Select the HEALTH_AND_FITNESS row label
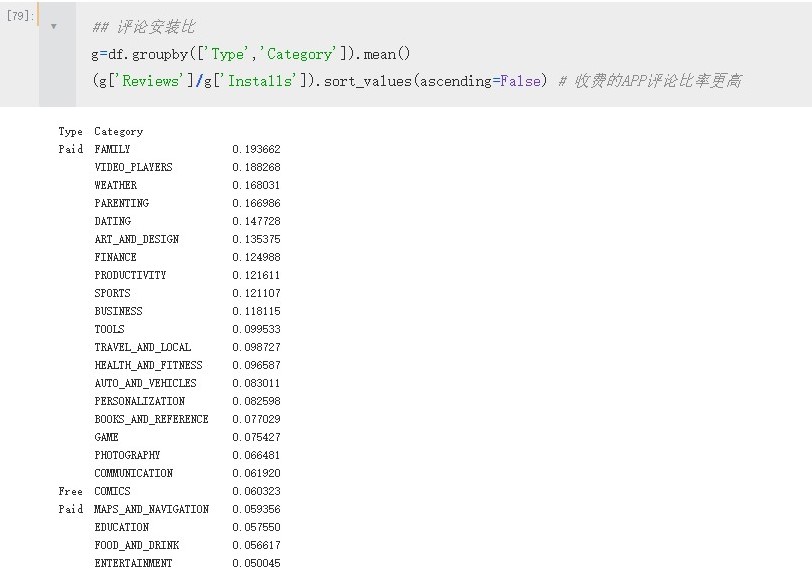Image resolution: width=812 pixels, height=573 pixels. [148, 365]
